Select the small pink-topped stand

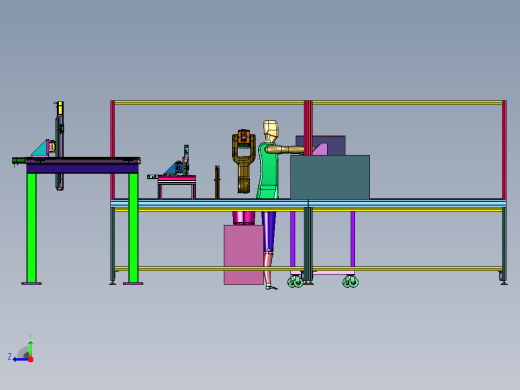coord(177,187)
